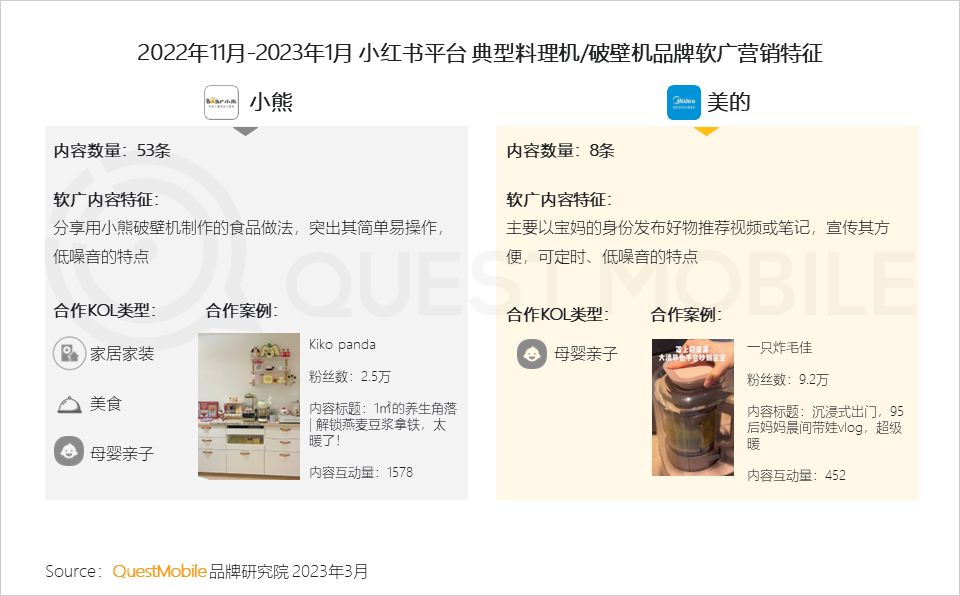The image size is (960, 596).
Task: Click the 内容数量：53条 label
Action: coord(112,151)
